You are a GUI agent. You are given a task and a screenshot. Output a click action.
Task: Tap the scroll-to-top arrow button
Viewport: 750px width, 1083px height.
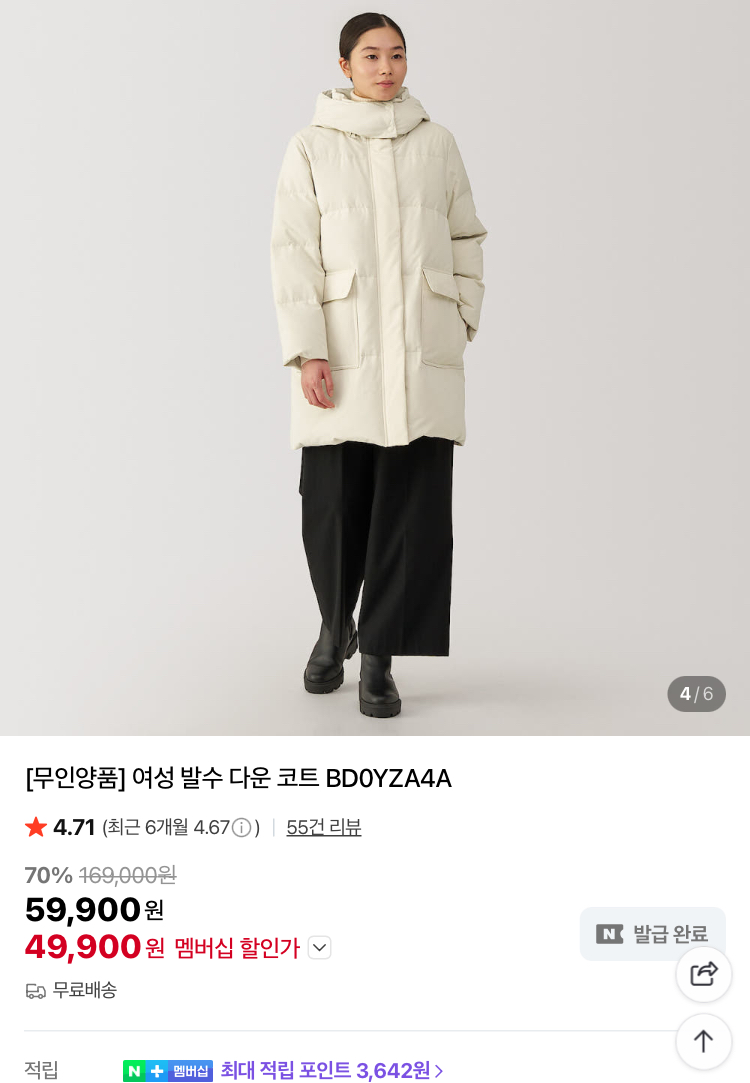704,1041
